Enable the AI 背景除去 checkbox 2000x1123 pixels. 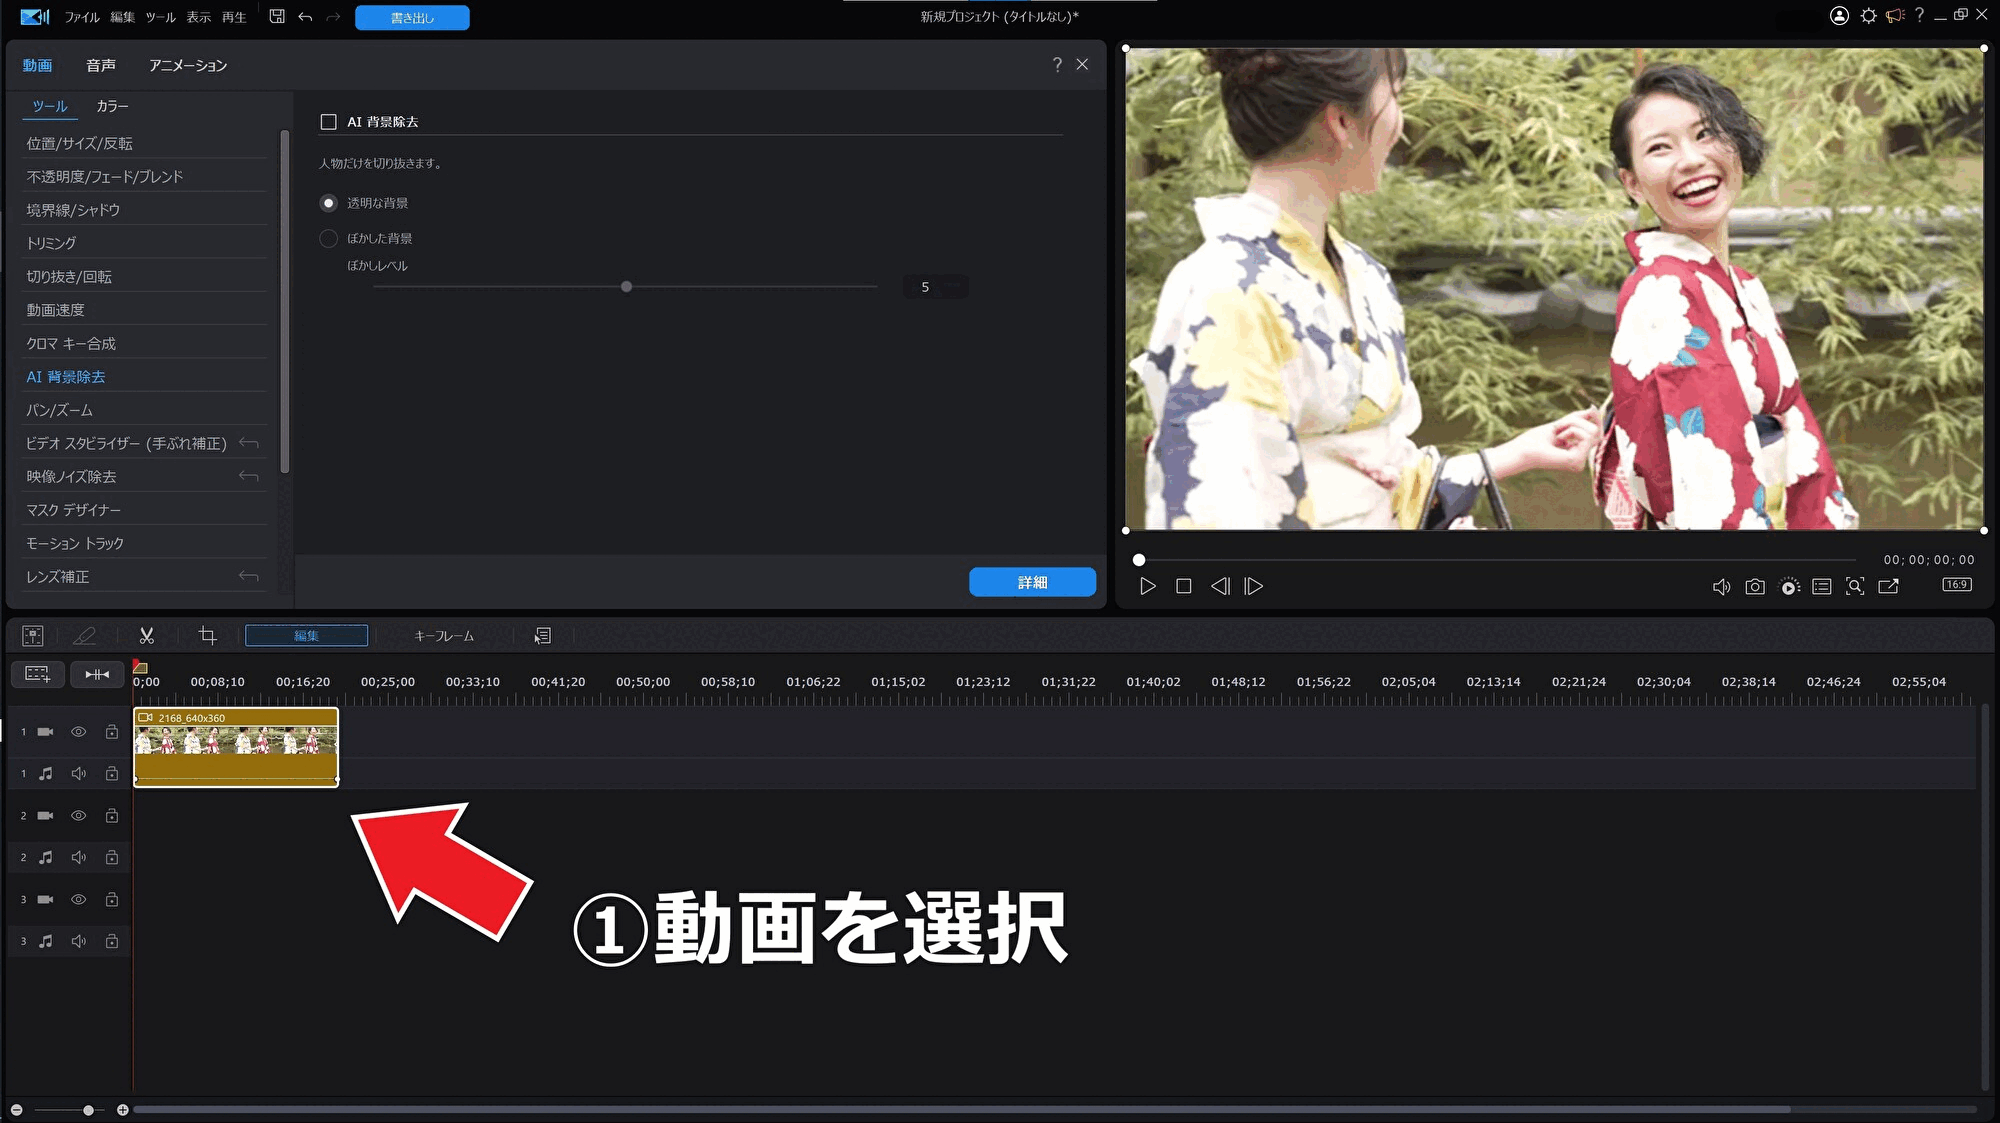tap(328, 122)
